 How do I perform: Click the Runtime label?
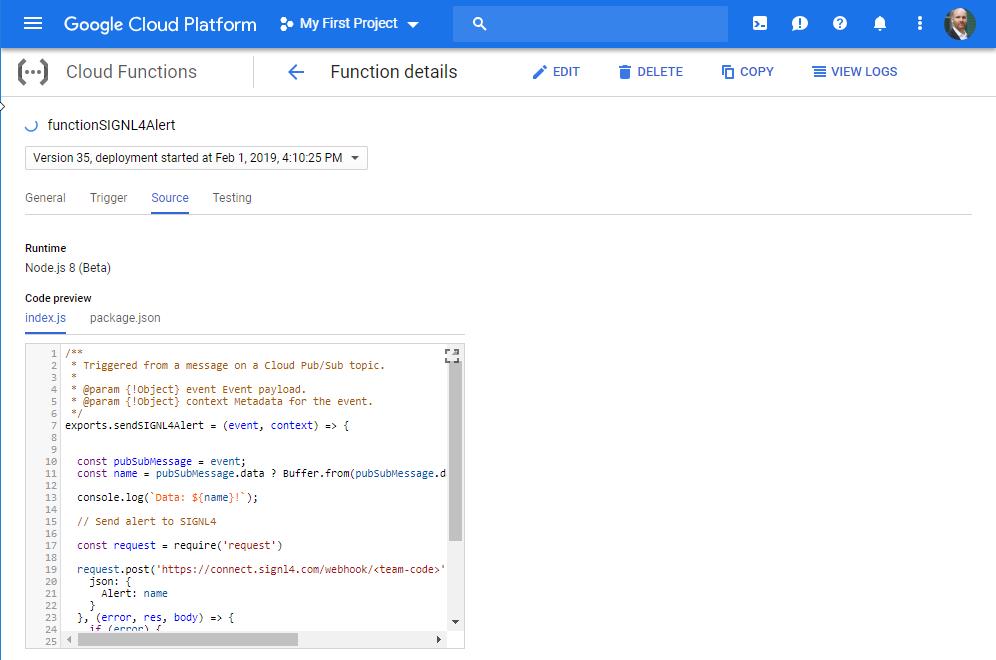46,248
